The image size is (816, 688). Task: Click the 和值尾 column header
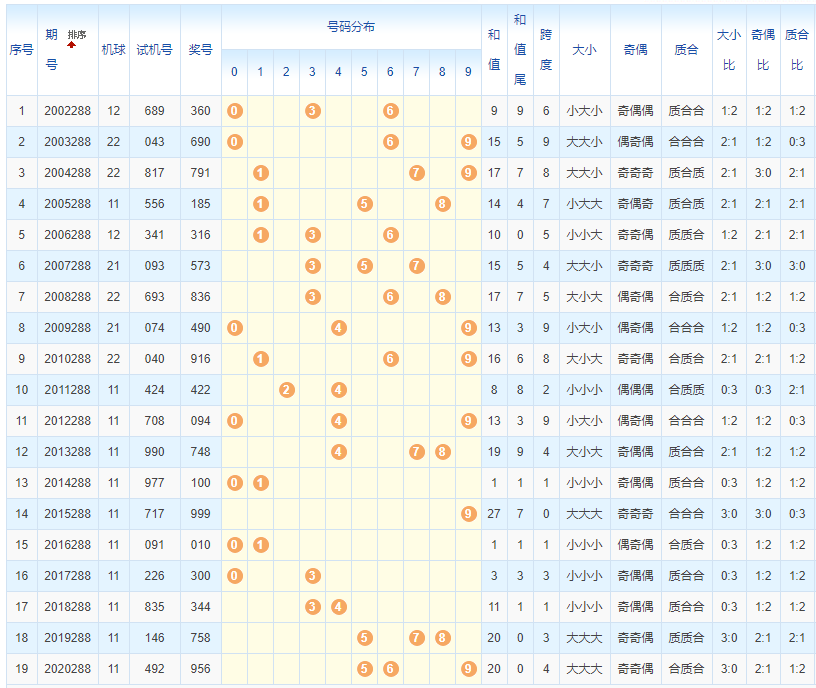pyautogui.click(x=519, y=50)
